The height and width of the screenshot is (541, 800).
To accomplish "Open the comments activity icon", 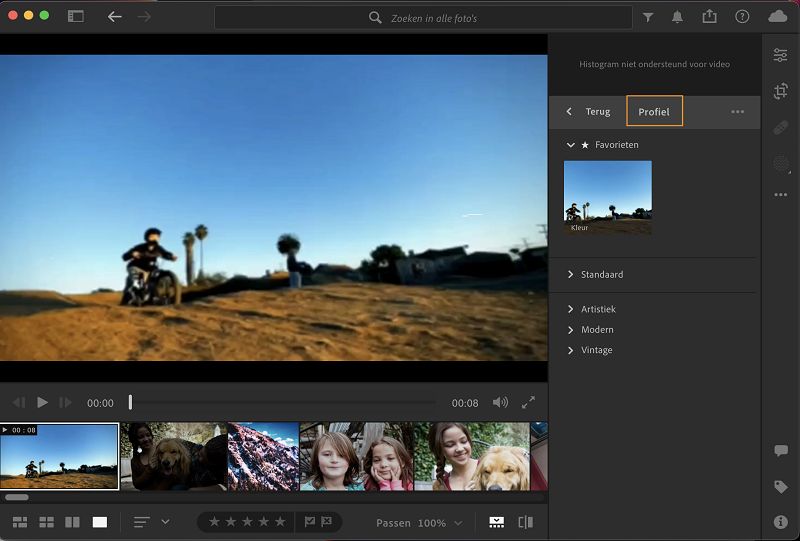I will (781, 451).
